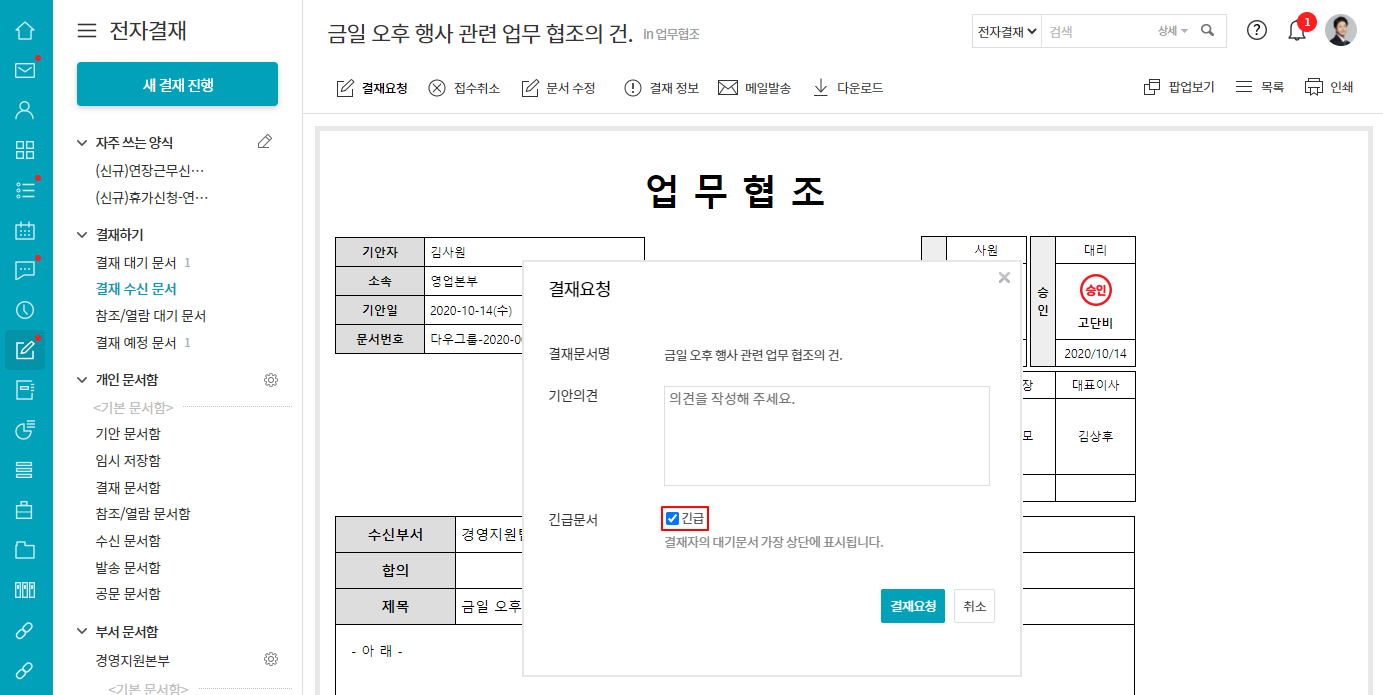The image size is (1383, 695).
Task: Click the teal 결재요청 submit button
Action: coord(912,606)
